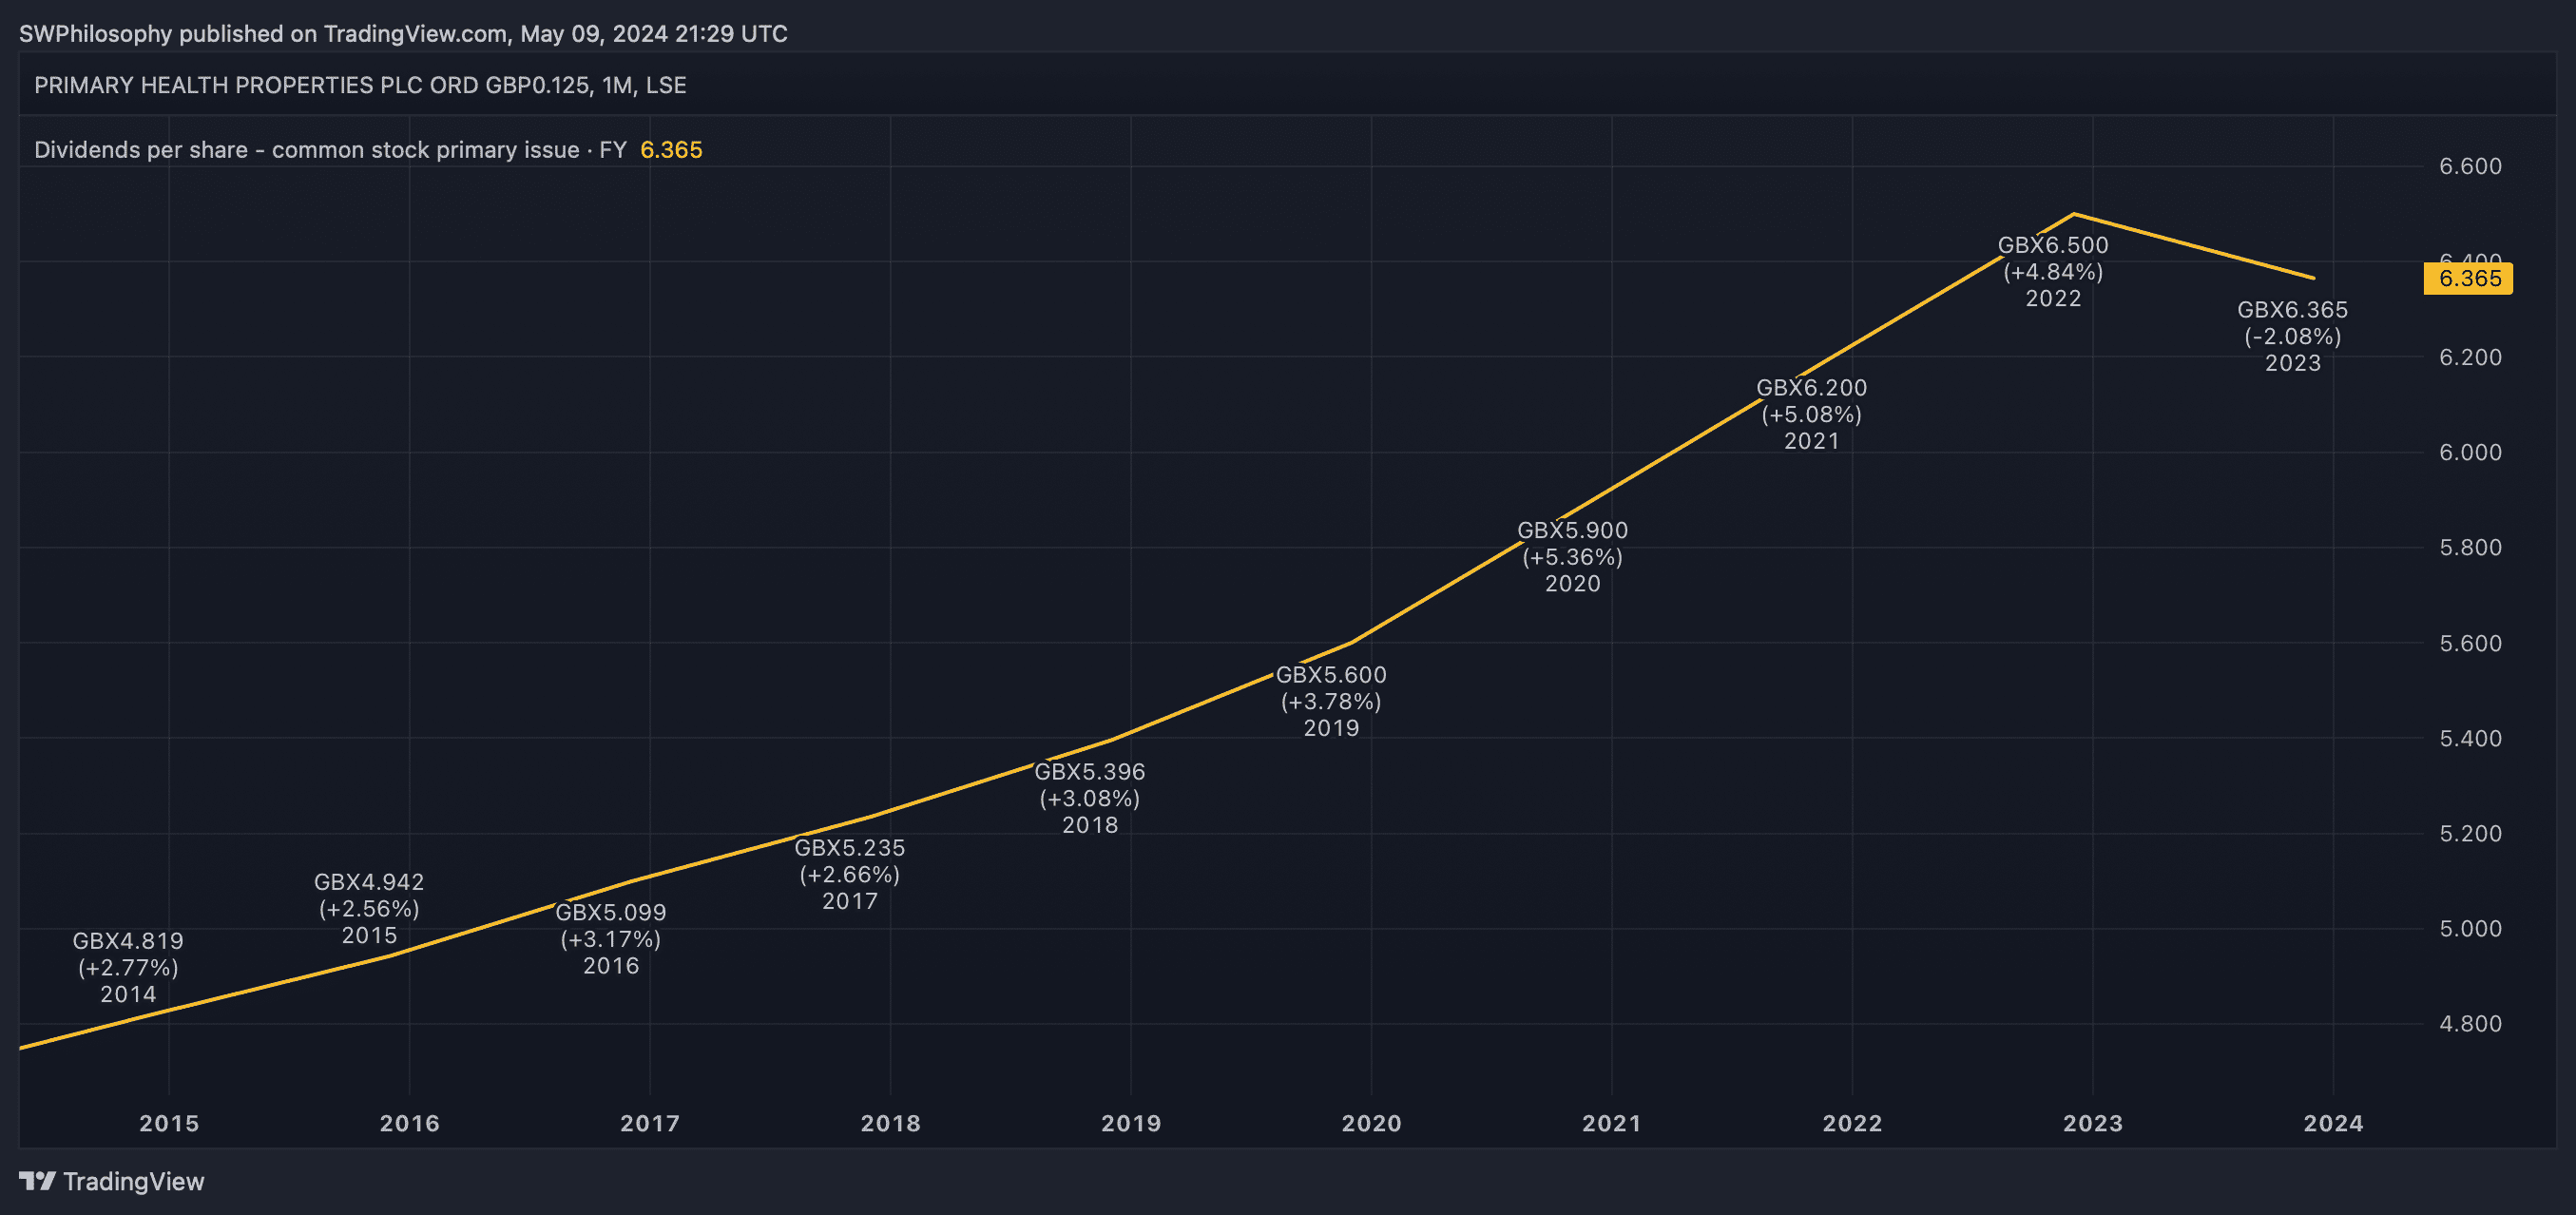Click the GBX6.365 2023 data label
This screenshot has width=2576, height=1215.
point(2292,336)
